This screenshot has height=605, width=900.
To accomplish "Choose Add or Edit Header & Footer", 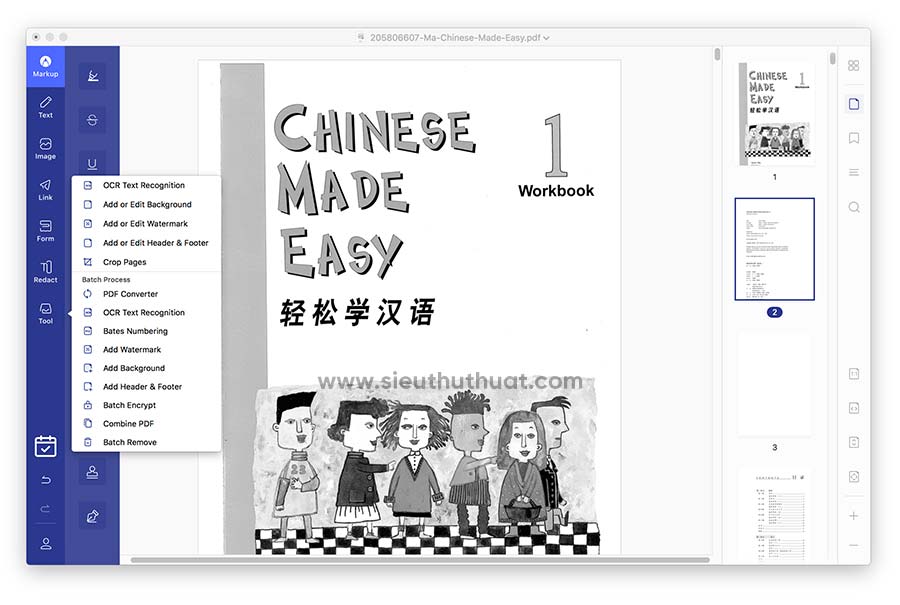I will pyautogui.click(x=146, y=243).
